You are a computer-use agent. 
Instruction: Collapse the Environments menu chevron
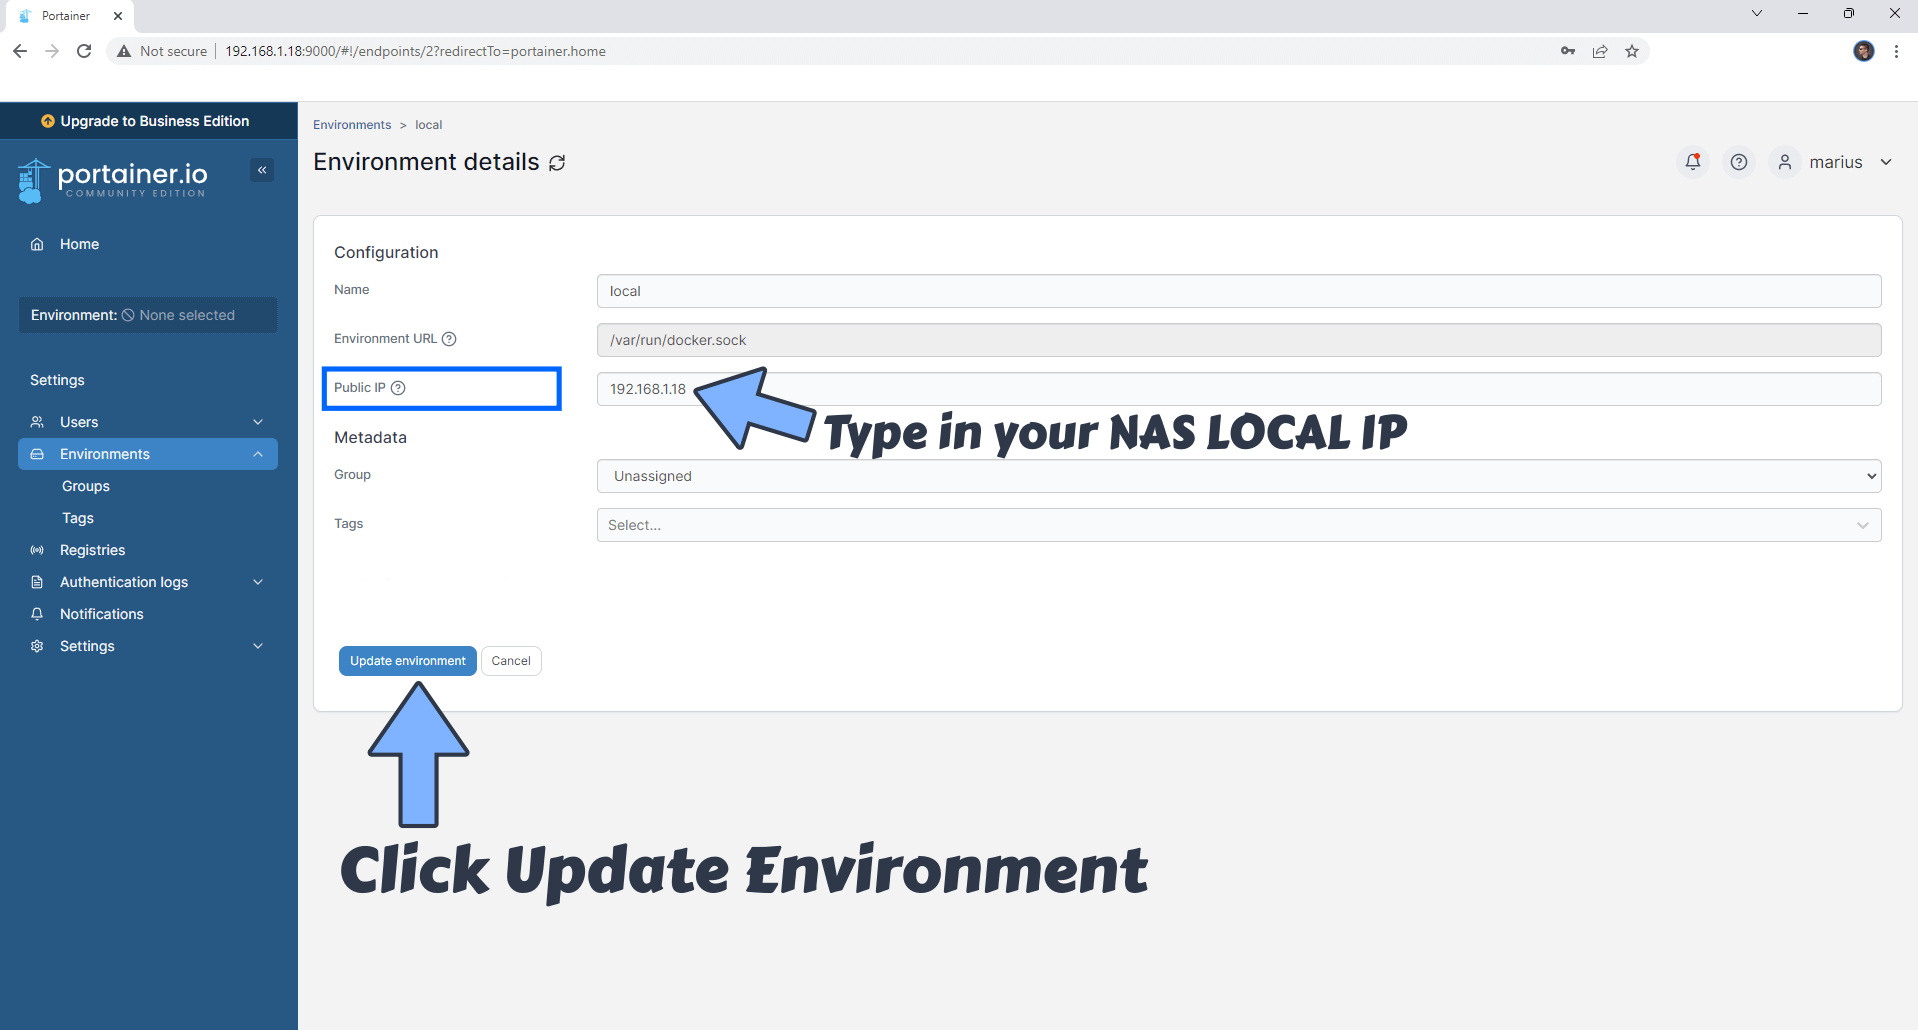point(258,454)
